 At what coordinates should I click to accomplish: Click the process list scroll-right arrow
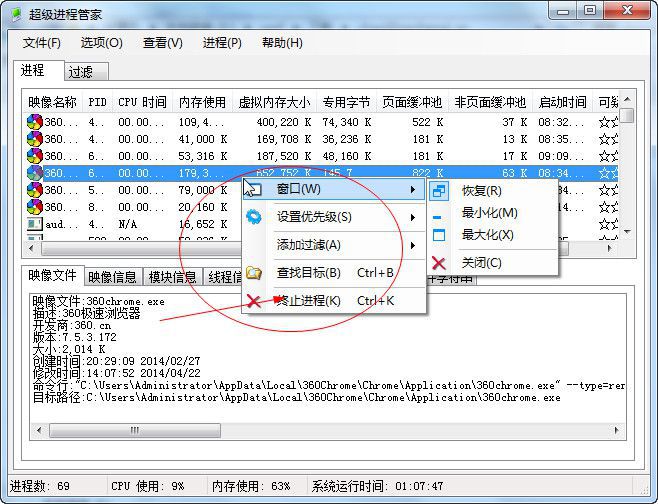point(610,248)
